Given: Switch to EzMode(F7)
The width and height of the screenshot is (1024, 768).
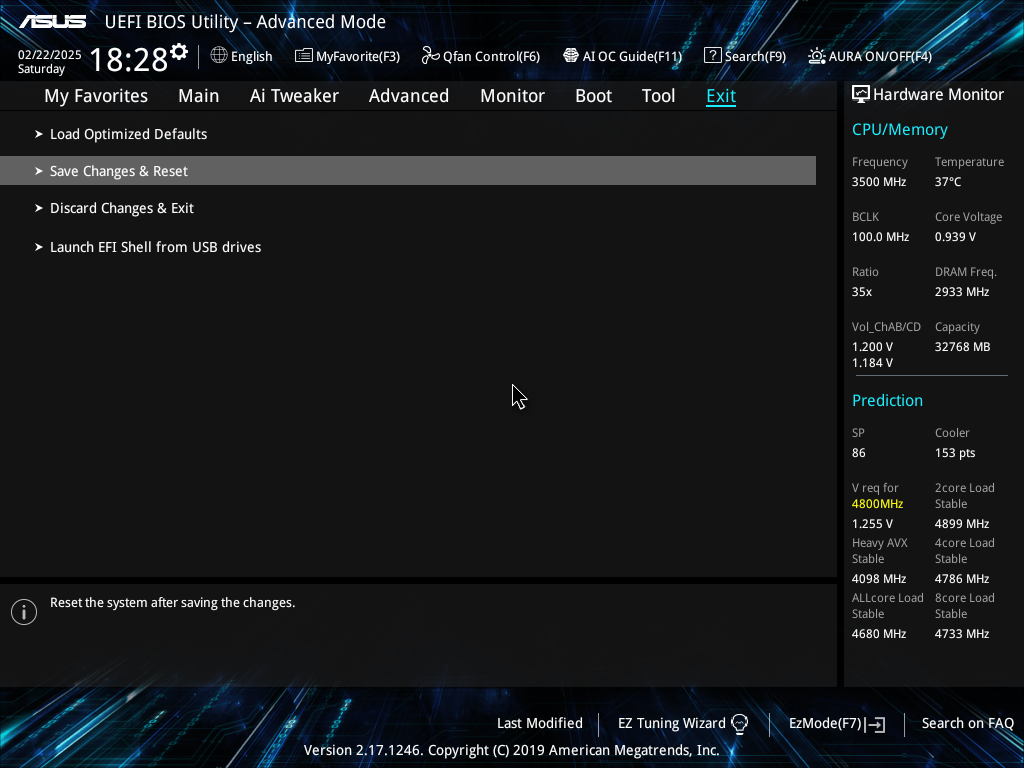Looking at the screenshot, I should tap(825, 724).
